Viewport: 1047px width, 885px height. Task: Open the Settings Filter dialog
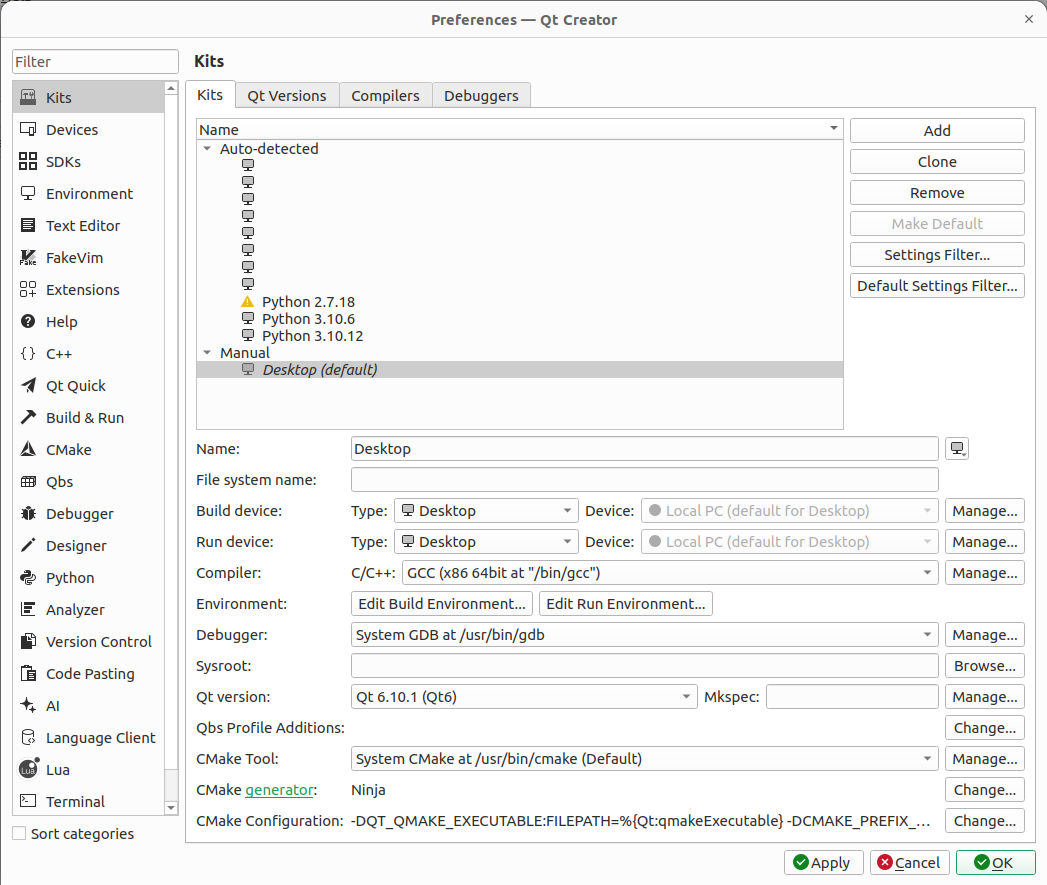click(937, 255)
